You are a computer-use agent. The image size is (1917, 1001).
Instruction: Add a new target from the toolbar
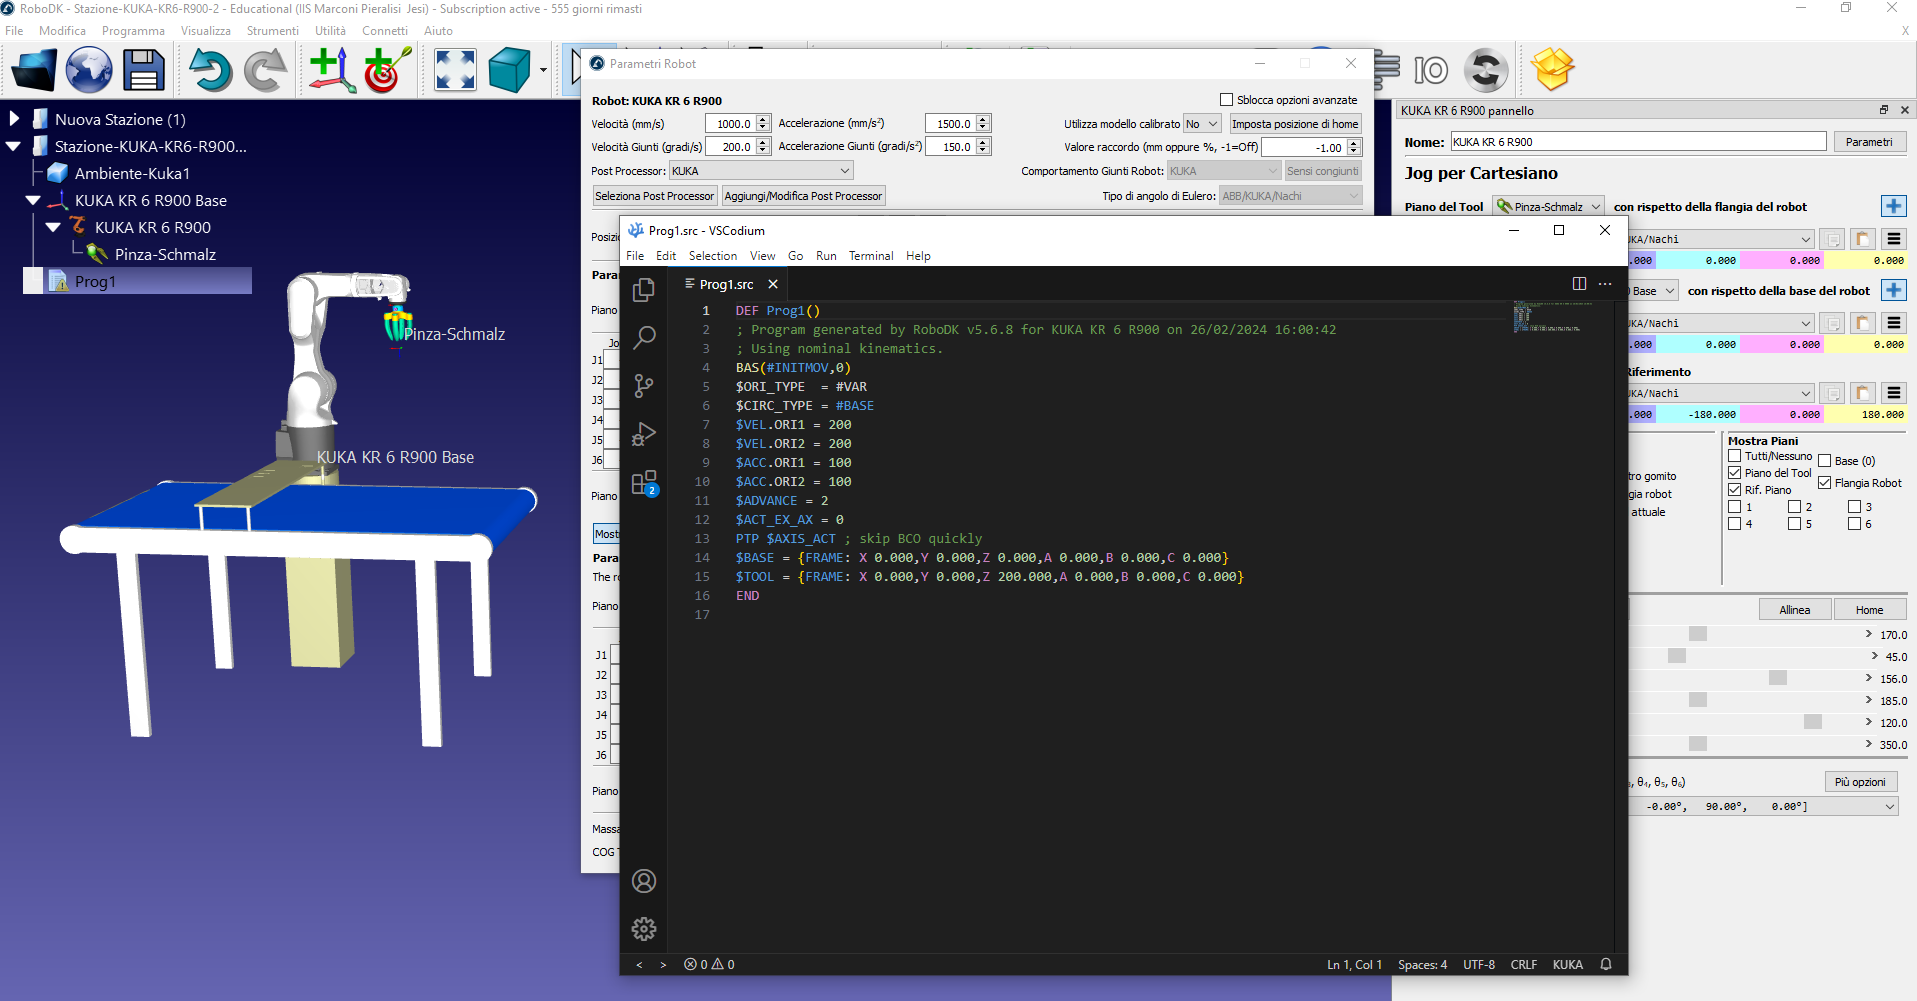coord(386,70)
